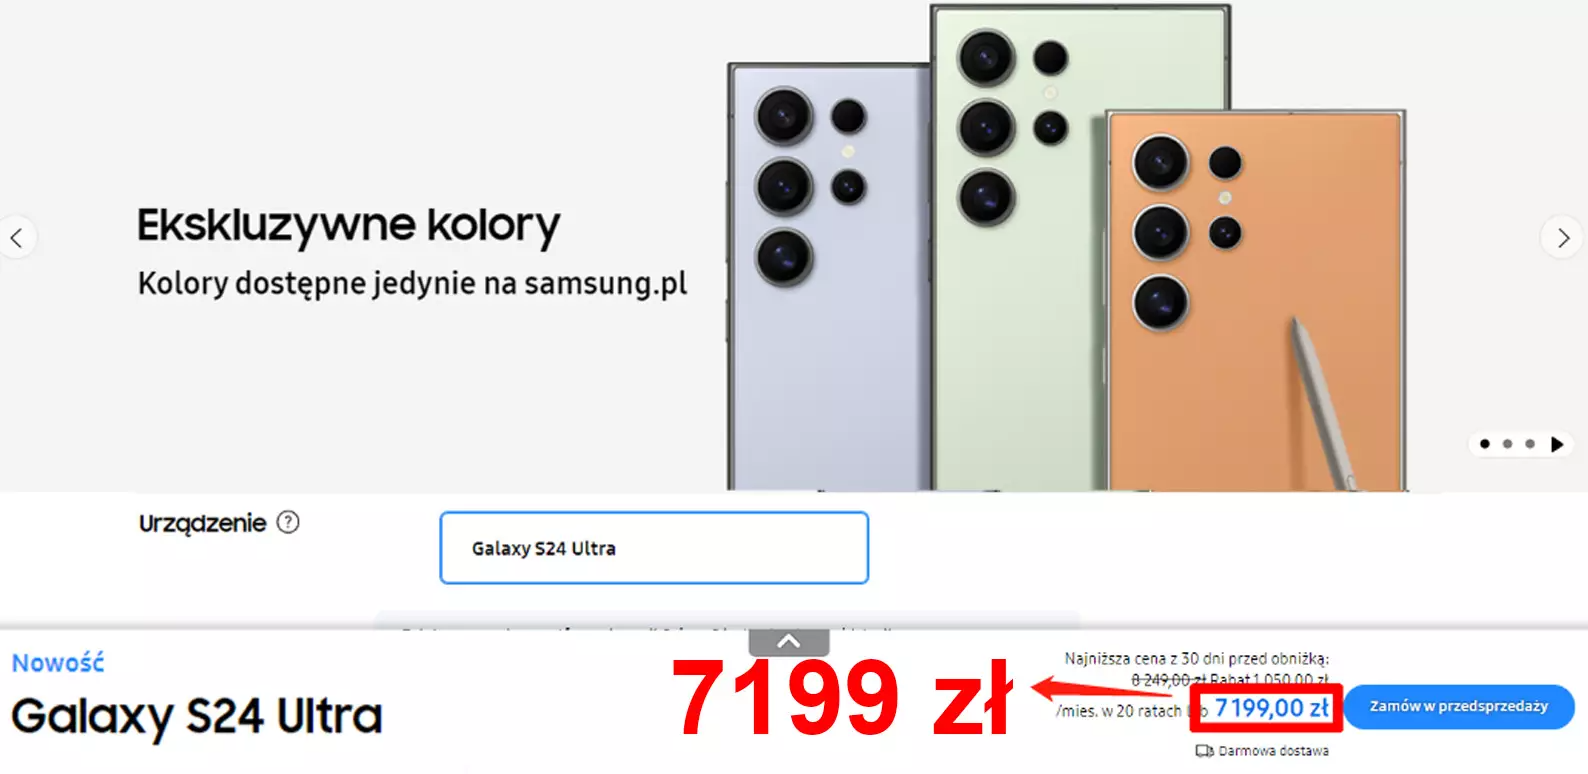
Task: Advance to the next carousel slide
Action: (x=1562, y=238)
